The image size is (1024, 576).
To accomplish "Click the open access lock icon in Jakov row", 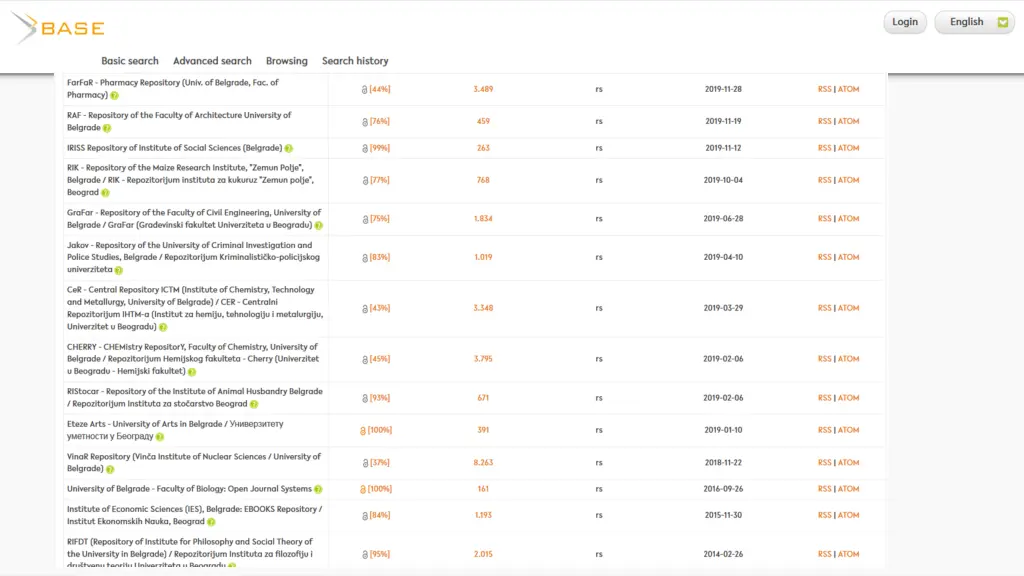I will 365,257.
